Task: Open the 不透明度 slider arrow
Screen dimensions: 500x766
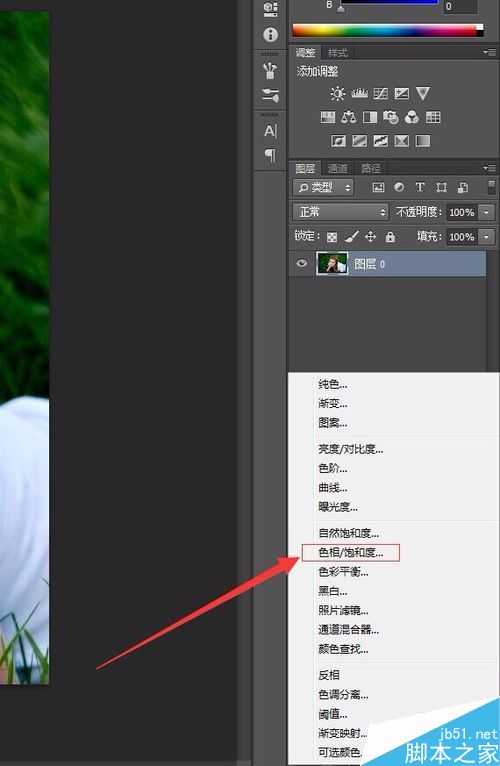Action: [x=486, y=212]
